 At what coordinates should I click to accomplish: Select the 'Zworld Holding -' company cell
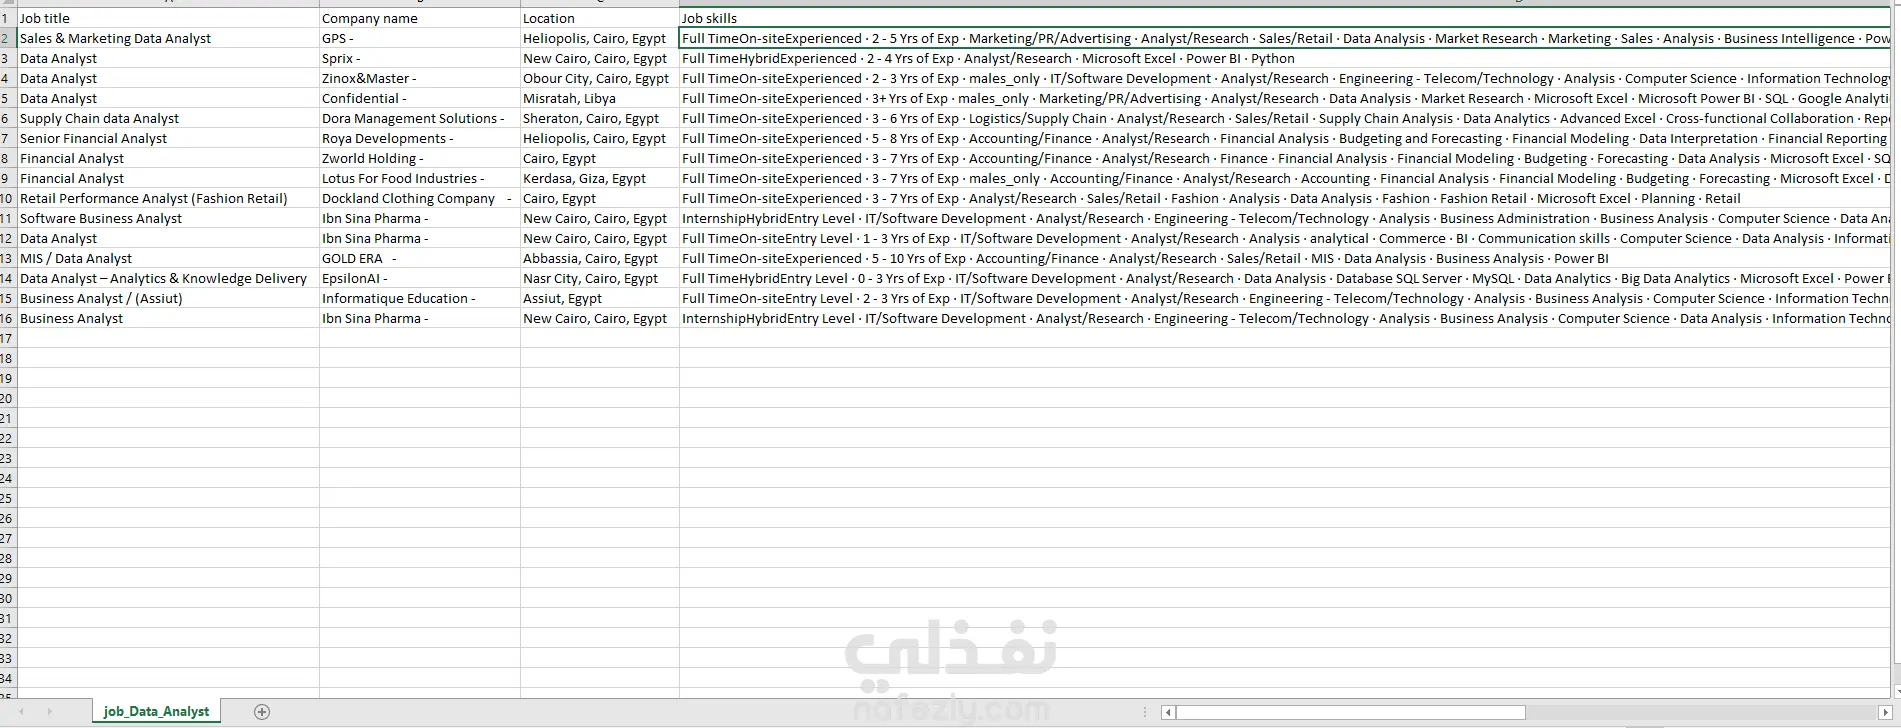click(x=420, y=158)
